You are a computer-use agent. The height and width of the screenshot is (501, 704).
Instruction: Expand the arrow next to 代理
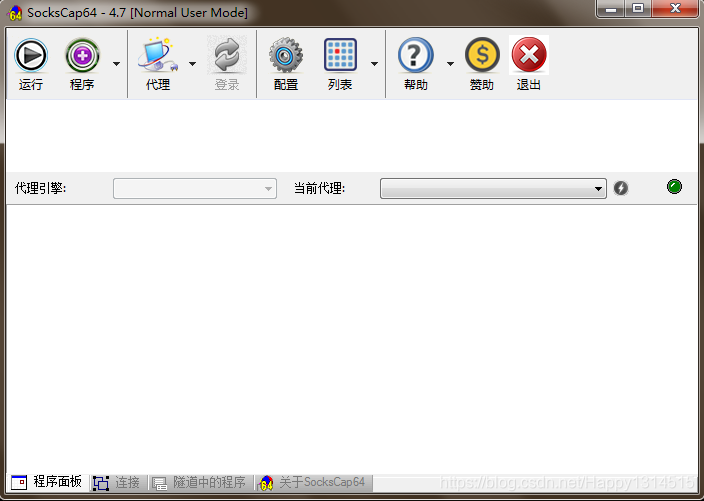tap(193, 64)
